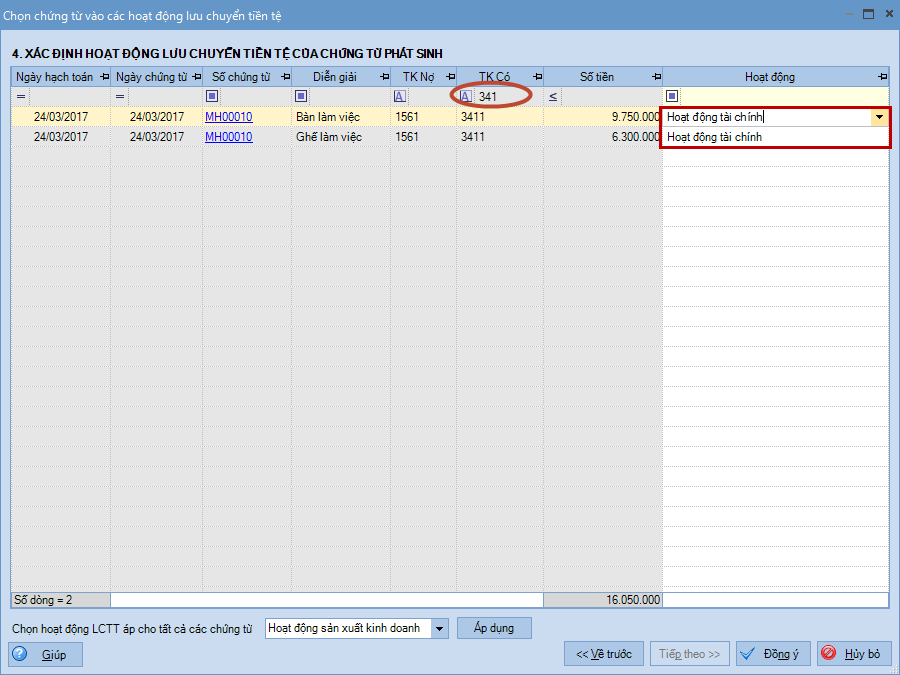Open filter operator for Số chứng từ
Image resolution: width=900 pixels, height=675 pixels.
[x=212, y=96]
